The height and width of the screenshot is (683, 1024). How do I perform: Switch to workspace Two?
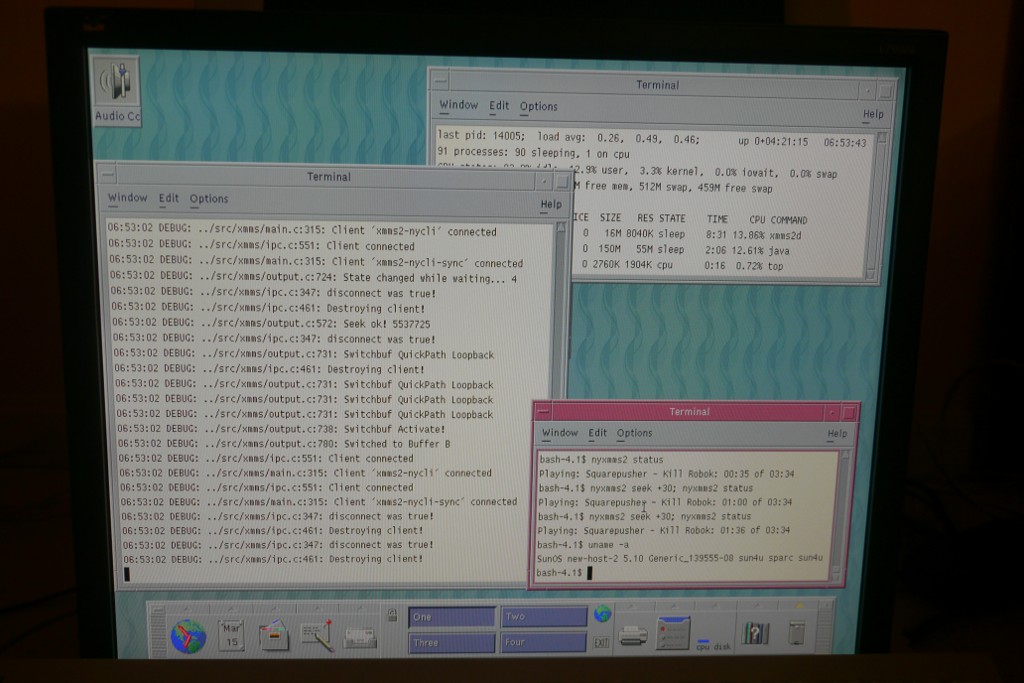pos(543,616)
